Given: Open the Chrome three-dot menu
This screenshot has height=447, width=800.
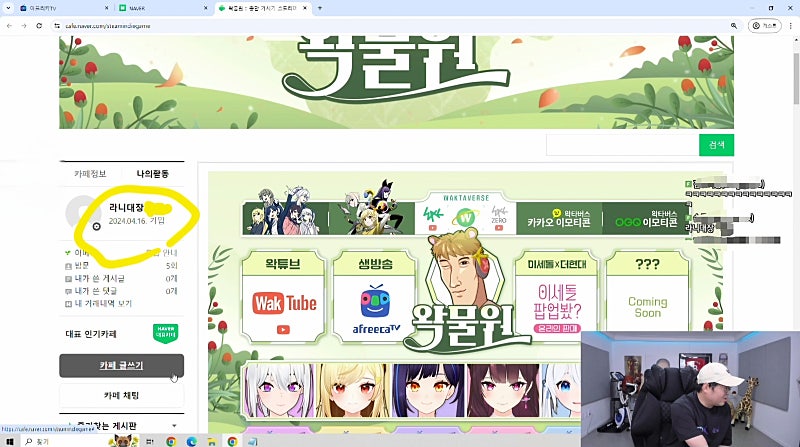Looking at the screenshot, I should coord(791,26).
